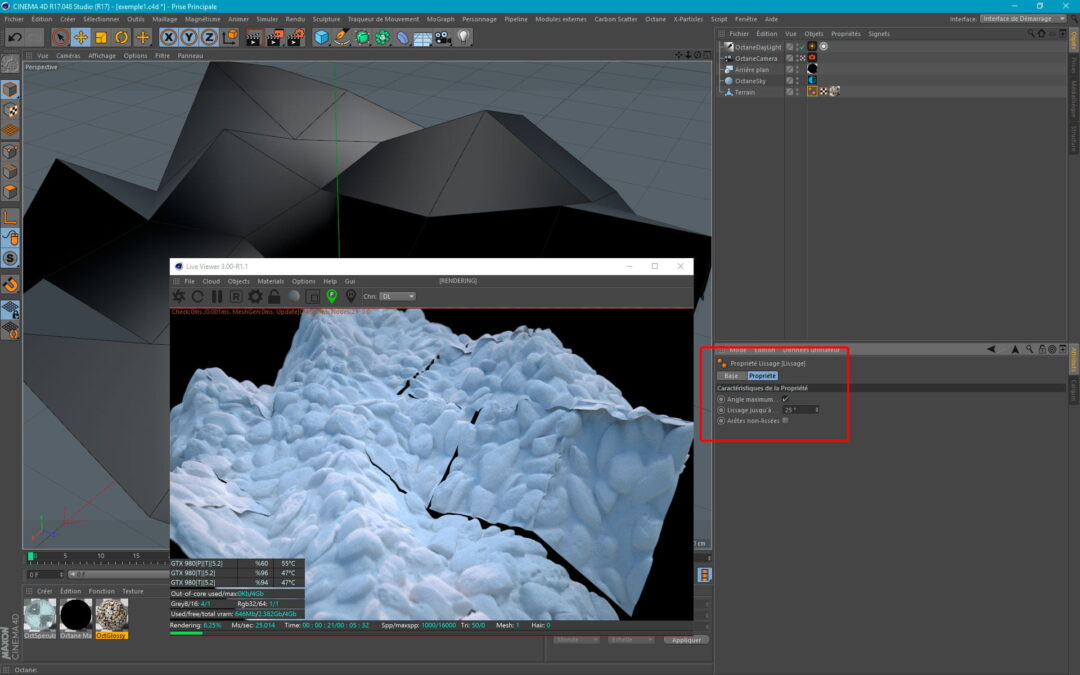Screen dimensions: 1080x675
Task: Switch to the Base tab
Action: [x=731, y=375]
